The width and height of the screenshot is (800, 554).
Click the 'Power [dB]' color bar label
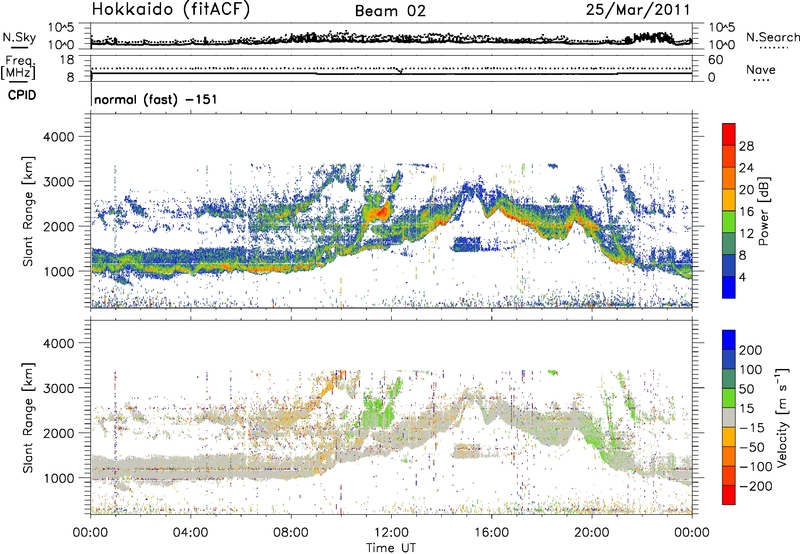click(764, 211)
